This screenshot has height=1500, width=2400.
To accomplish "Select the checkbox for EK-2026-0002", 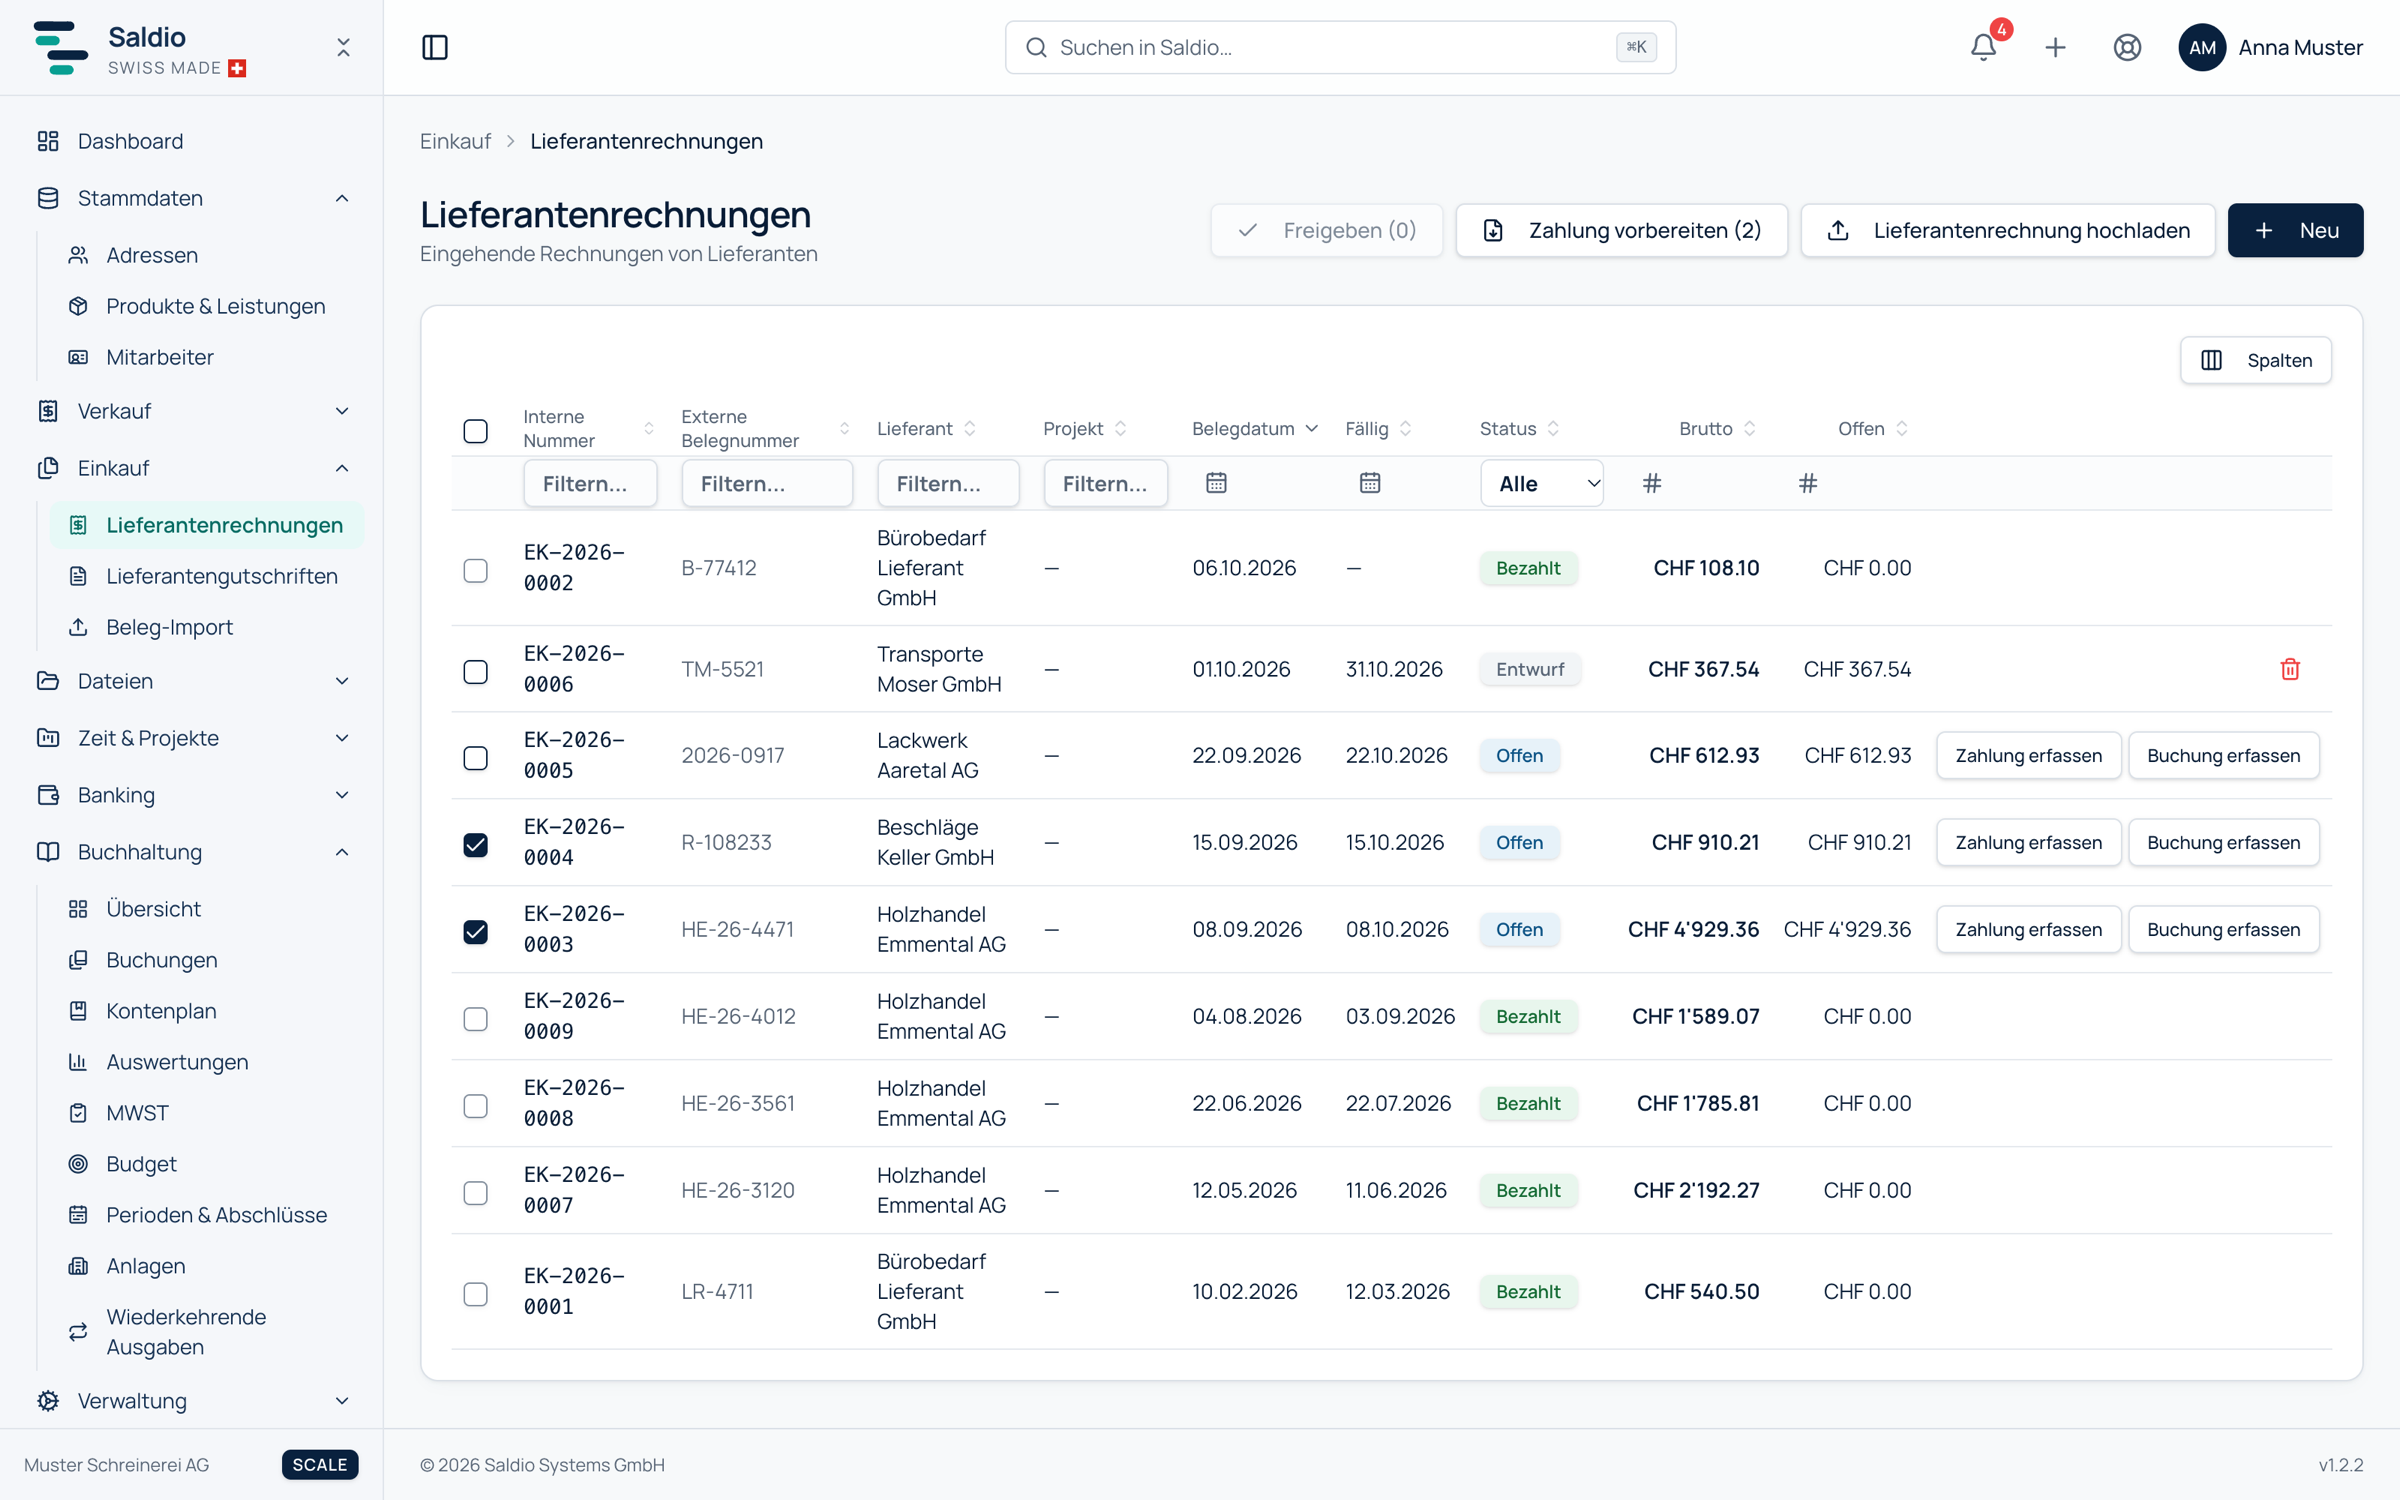I will tap(476, 570).
